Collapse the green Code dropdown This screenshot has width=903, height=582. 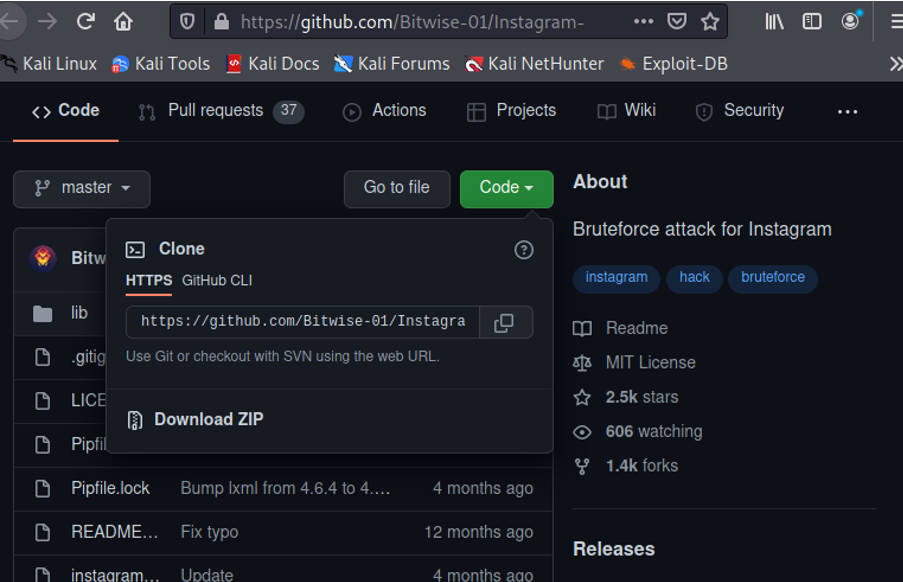(506, 188)
